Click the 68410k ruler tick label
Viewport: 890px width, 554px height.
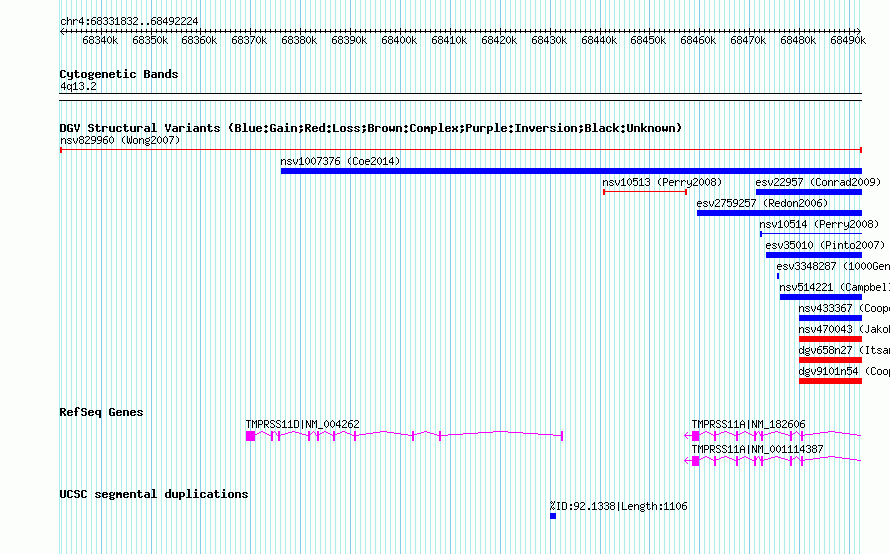tap(449, 41)
